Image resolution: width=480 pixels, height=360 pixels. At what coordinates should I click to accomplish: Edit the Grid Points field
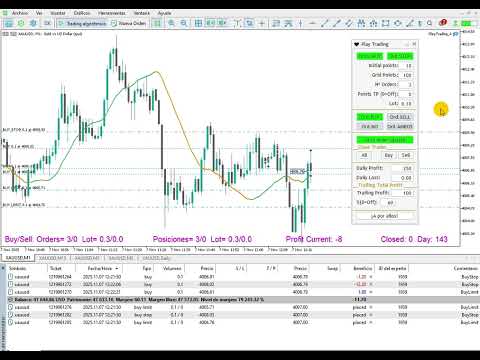[x=407, y=75]
